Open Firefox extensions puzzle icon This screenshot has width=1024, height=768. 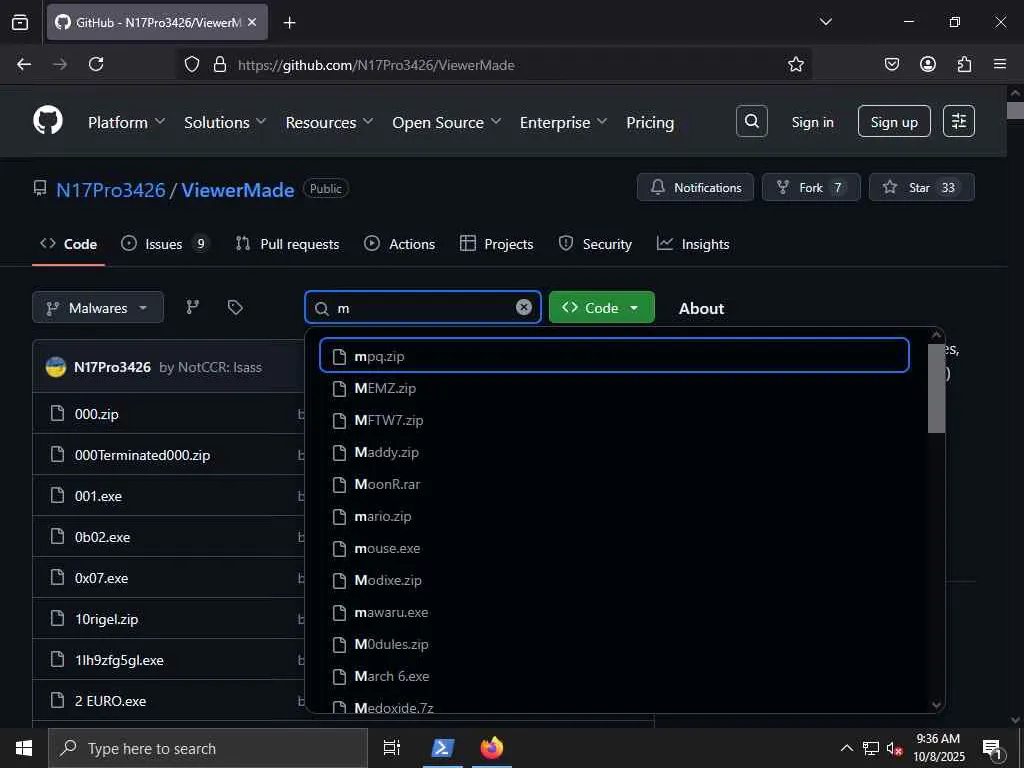[x=964, y=64]
